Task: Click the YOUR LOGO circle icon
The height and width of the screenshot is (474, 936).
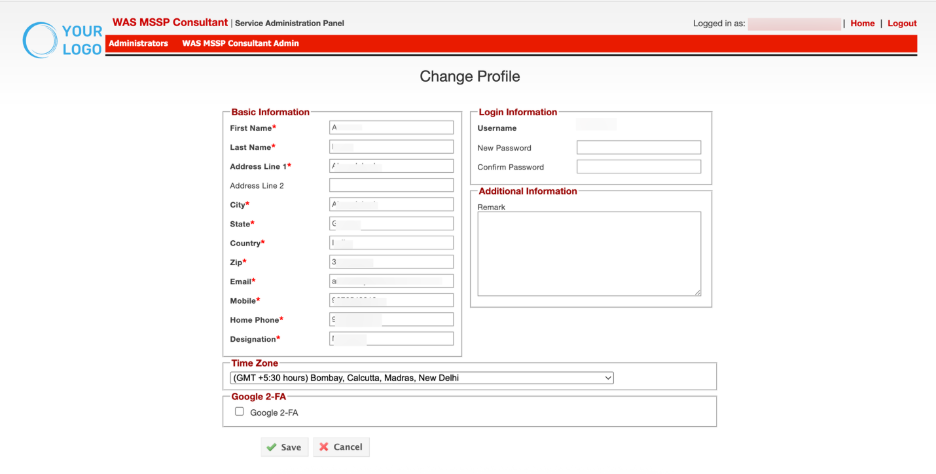Action: pos(41,40)
